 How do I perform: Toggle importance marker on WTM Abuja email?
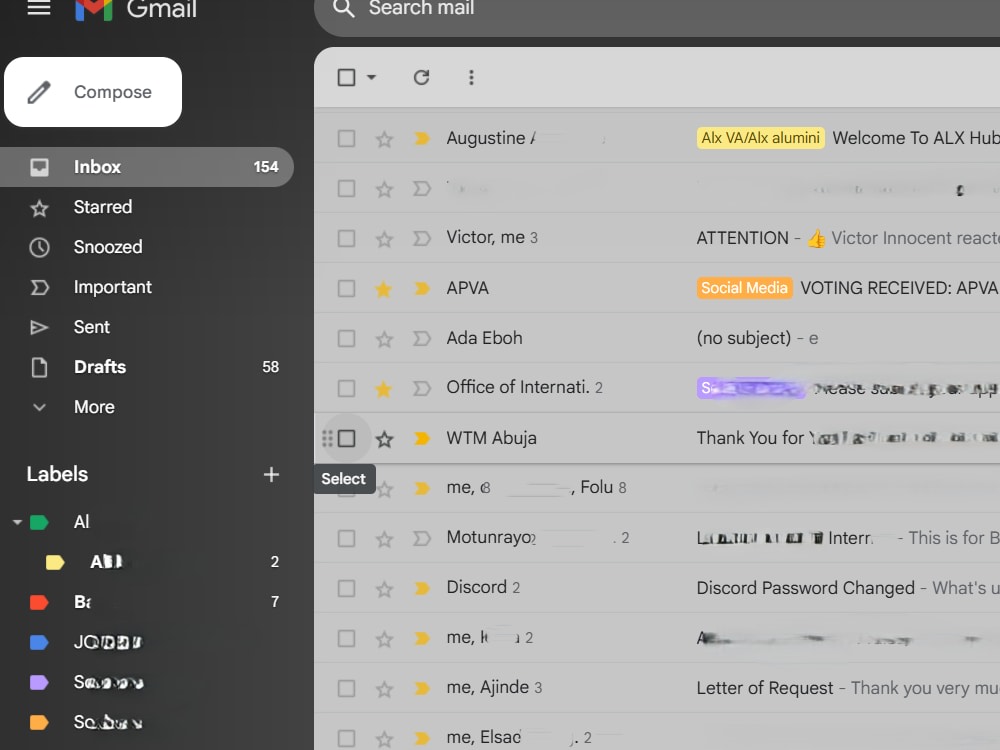click(422, 438)
